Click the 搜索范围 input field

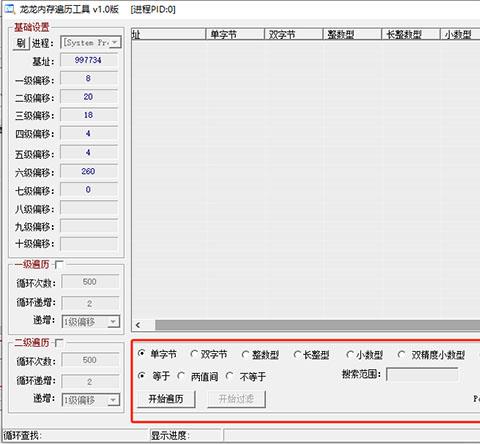tap(422, 374)
